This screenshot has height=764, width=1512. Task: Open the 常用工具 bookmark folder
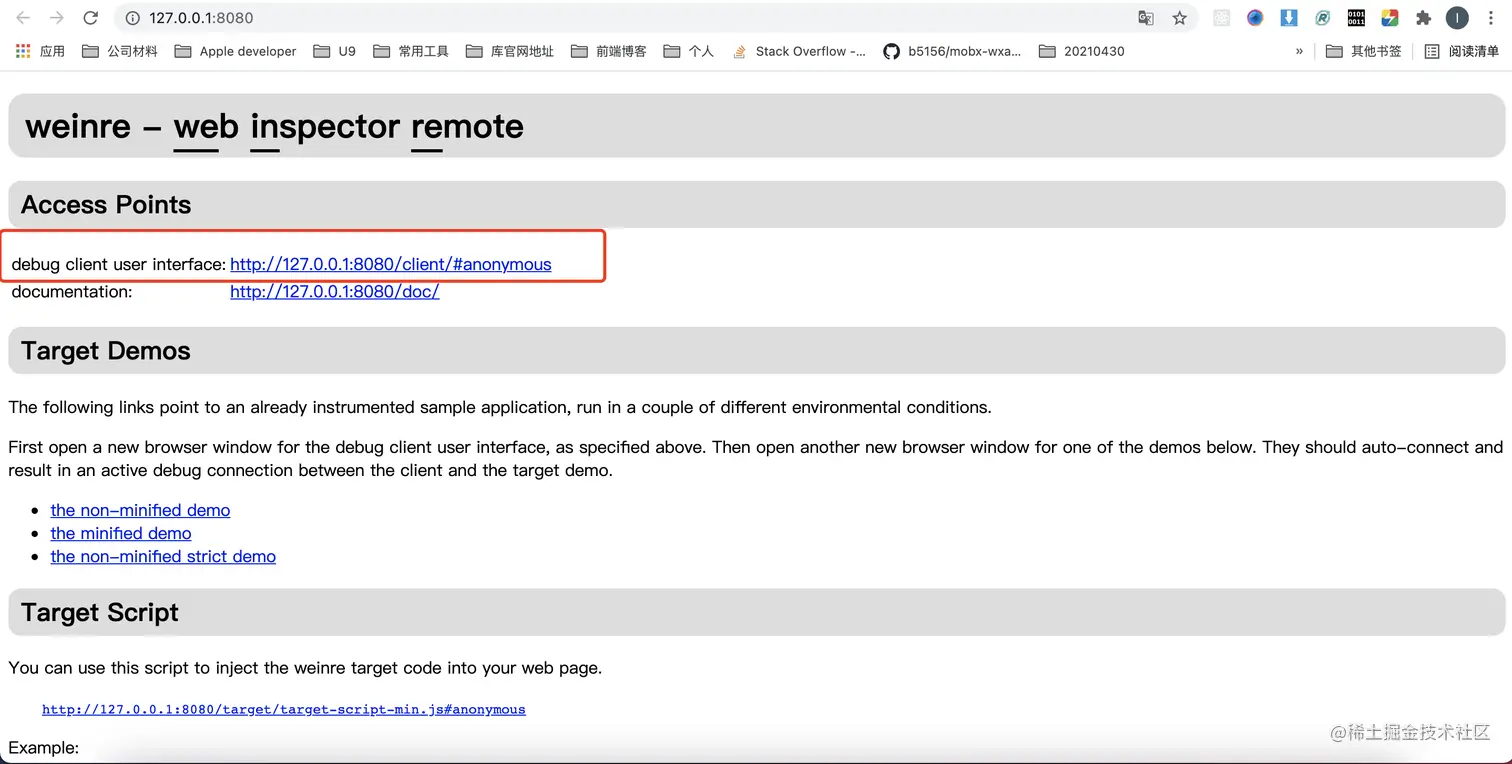[x=411, y=51]
